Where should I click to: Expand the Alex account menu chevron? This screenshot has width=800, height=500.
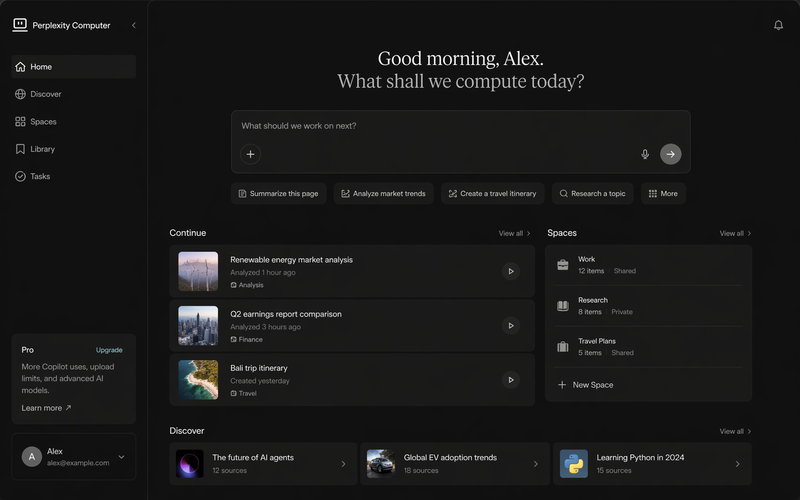click(122, 457)
